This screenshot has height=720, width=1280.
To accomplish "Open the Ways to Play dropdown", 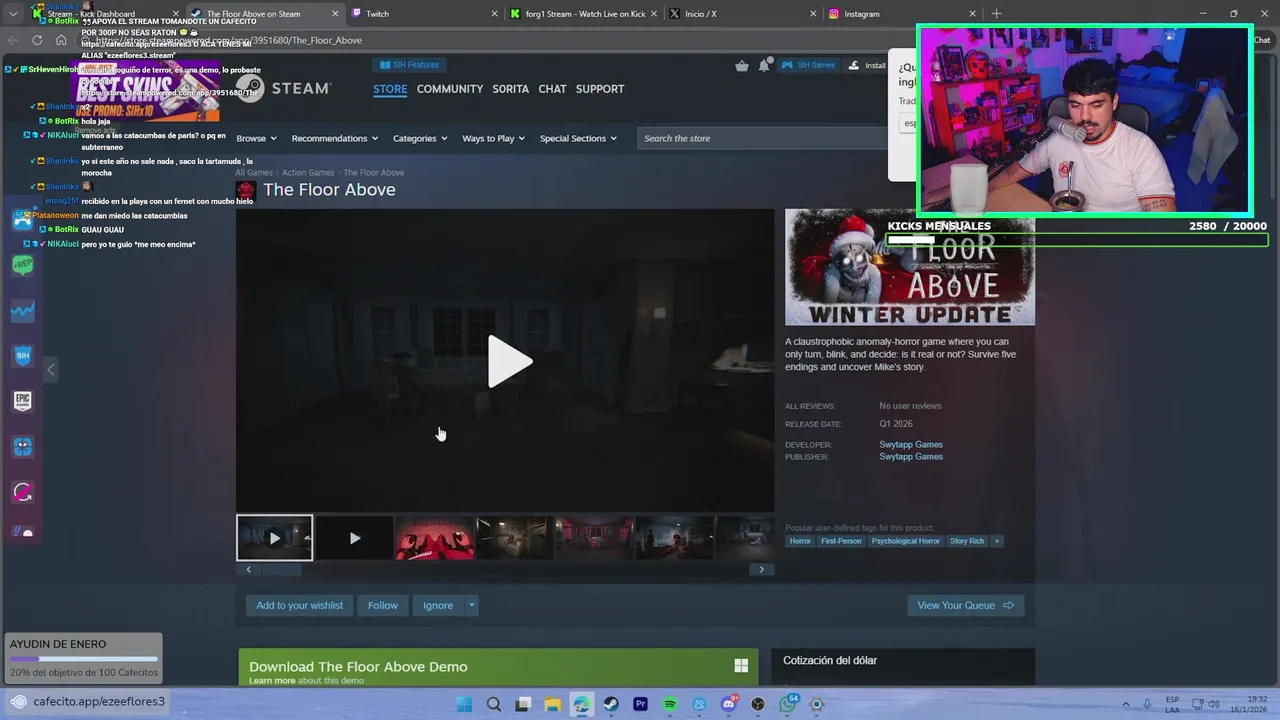I will pyautogui.click(x=494, y=138).
